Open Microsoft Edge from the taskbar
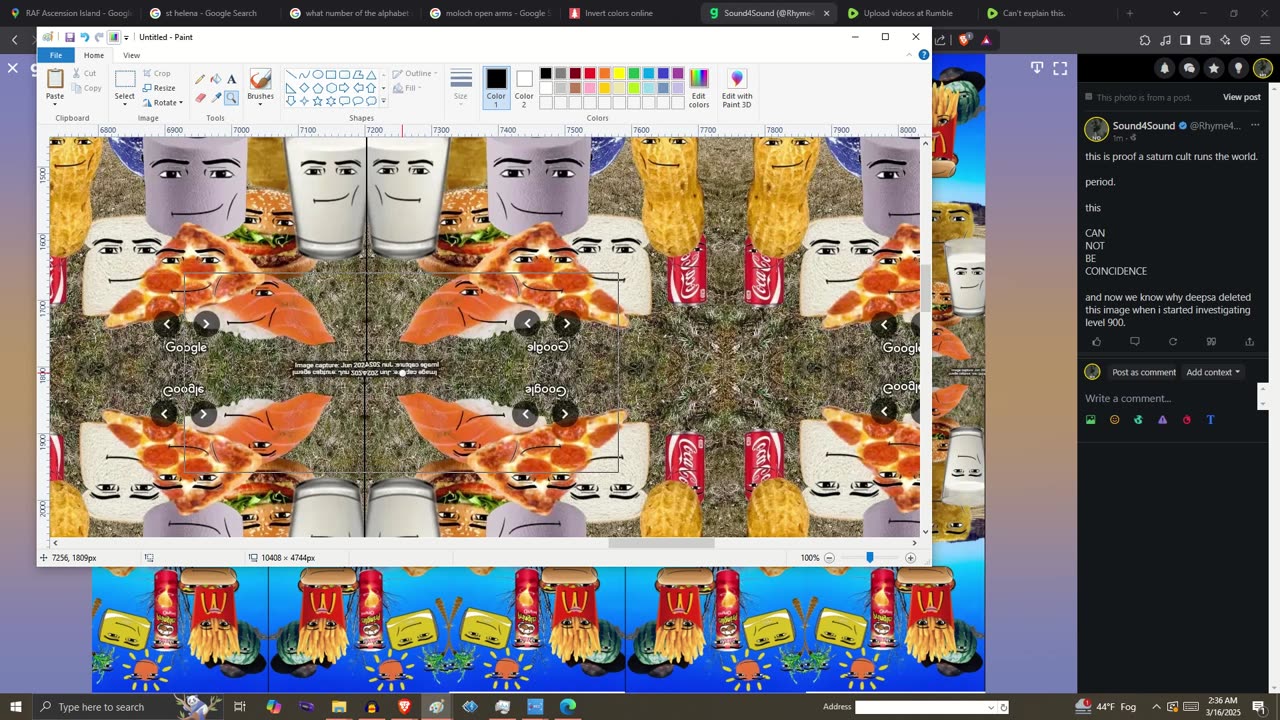The image size is (1280, 720). click(567, 707)
